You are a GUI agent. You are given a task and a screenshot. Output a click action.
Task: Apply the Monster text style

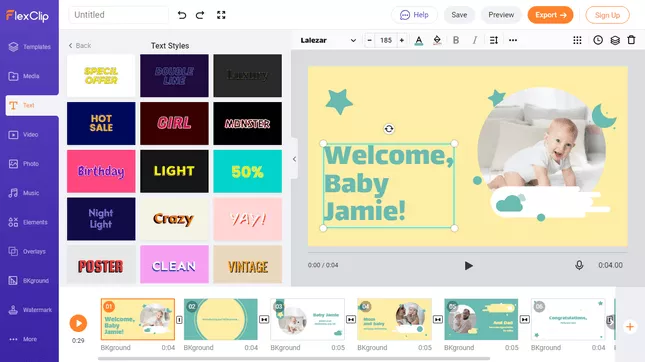tap(248, 123)
